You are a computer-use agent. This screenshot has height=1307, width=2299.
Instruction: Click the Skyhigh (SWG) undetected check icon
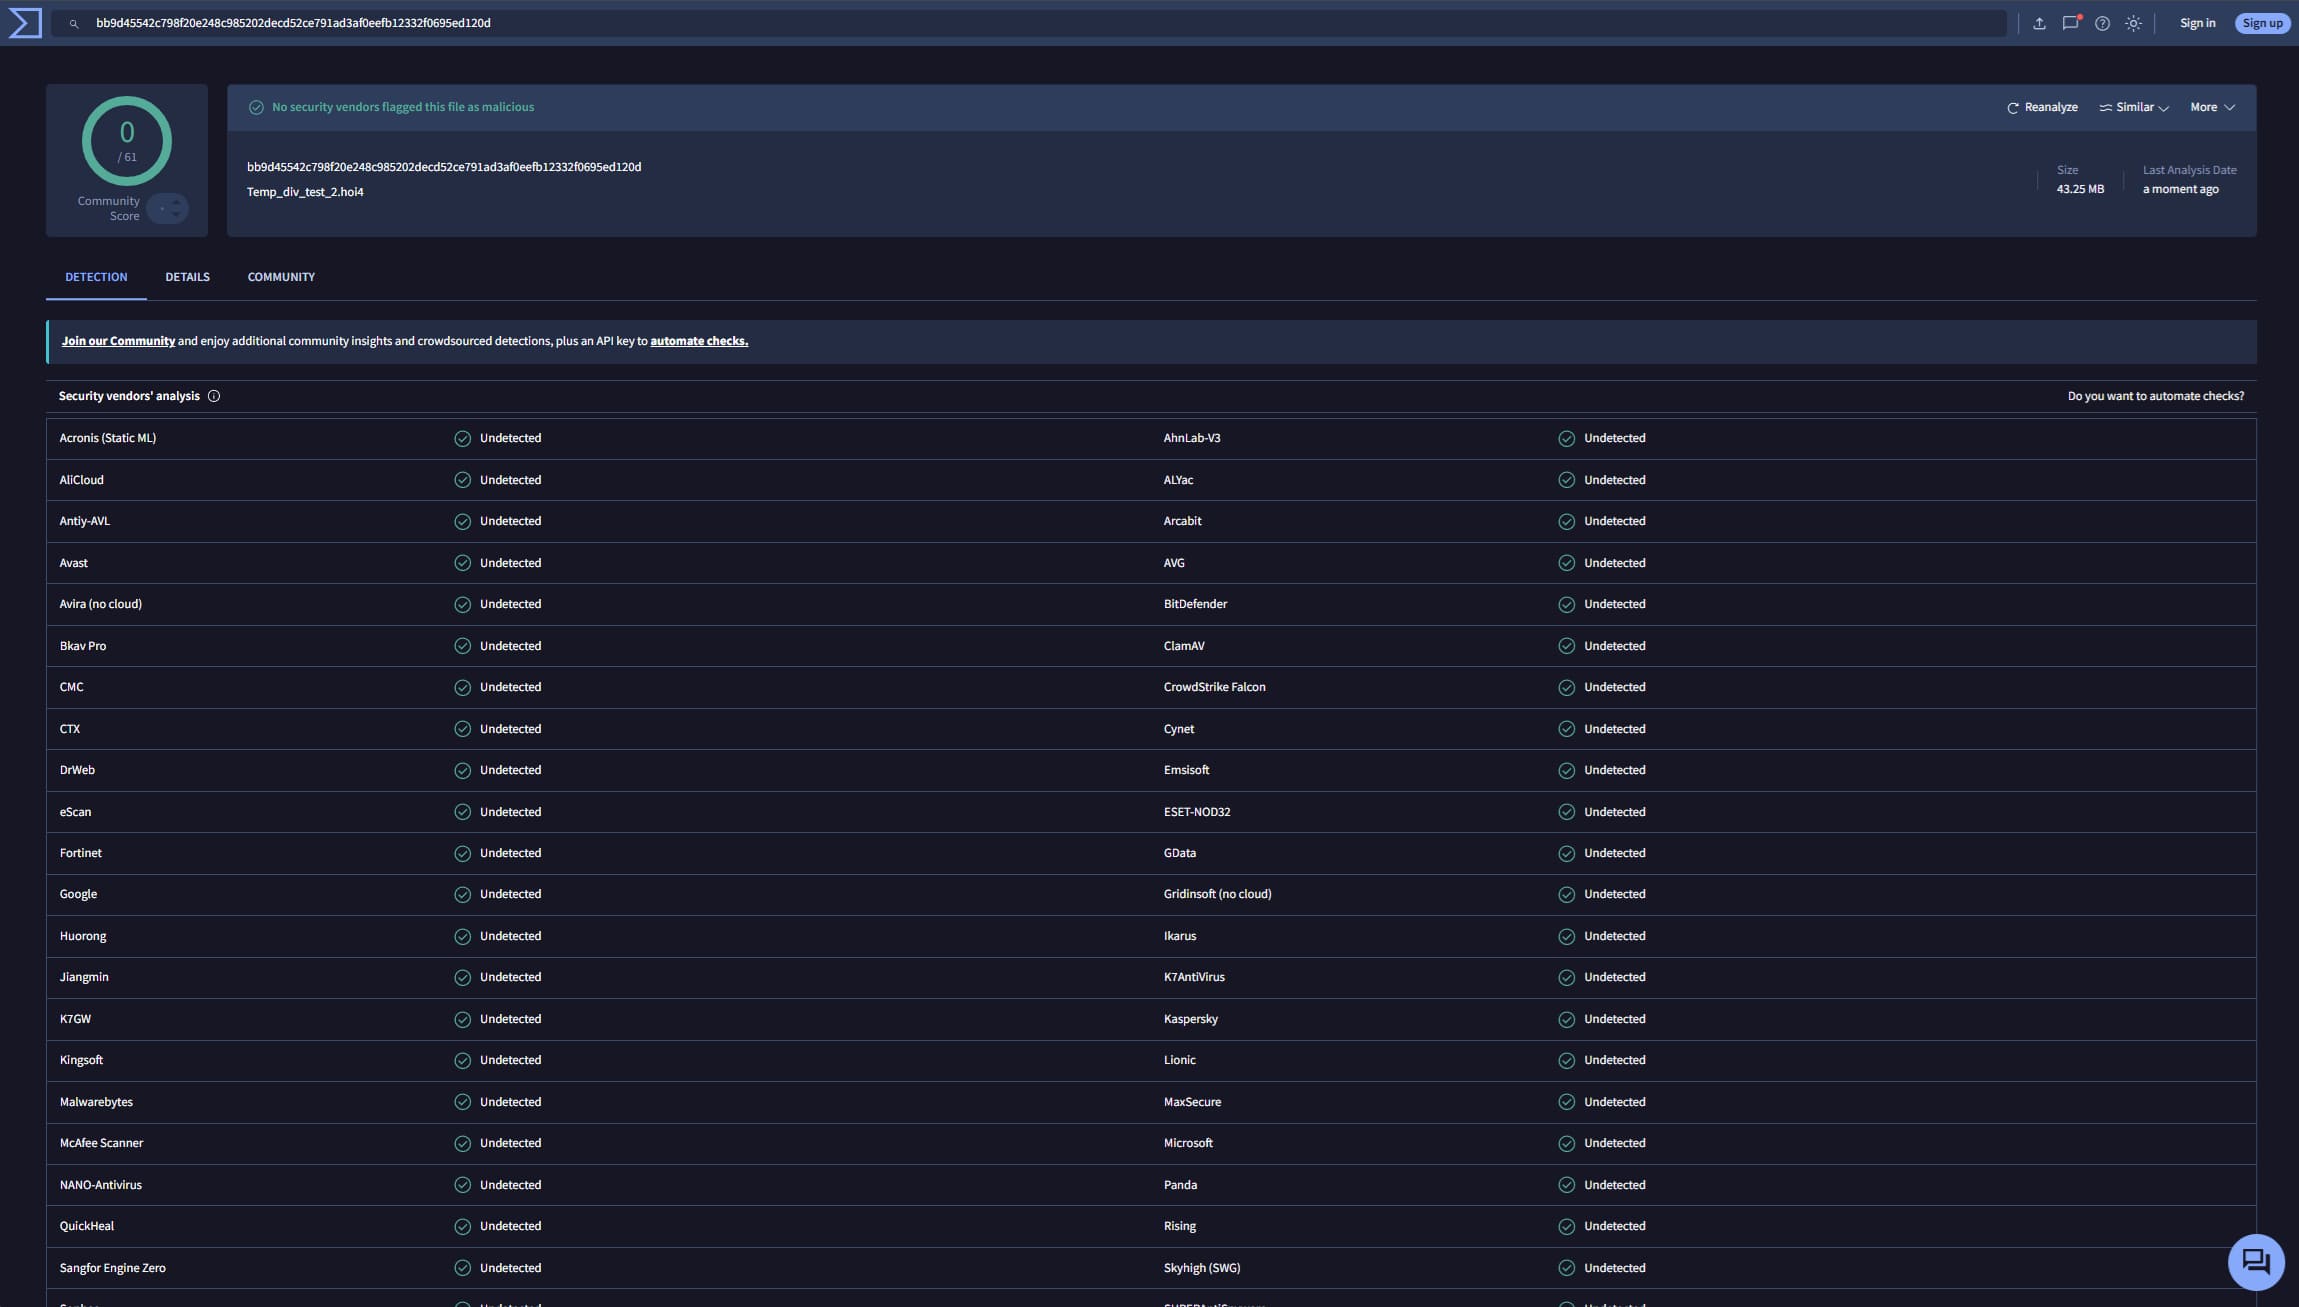point(1566,1268)
